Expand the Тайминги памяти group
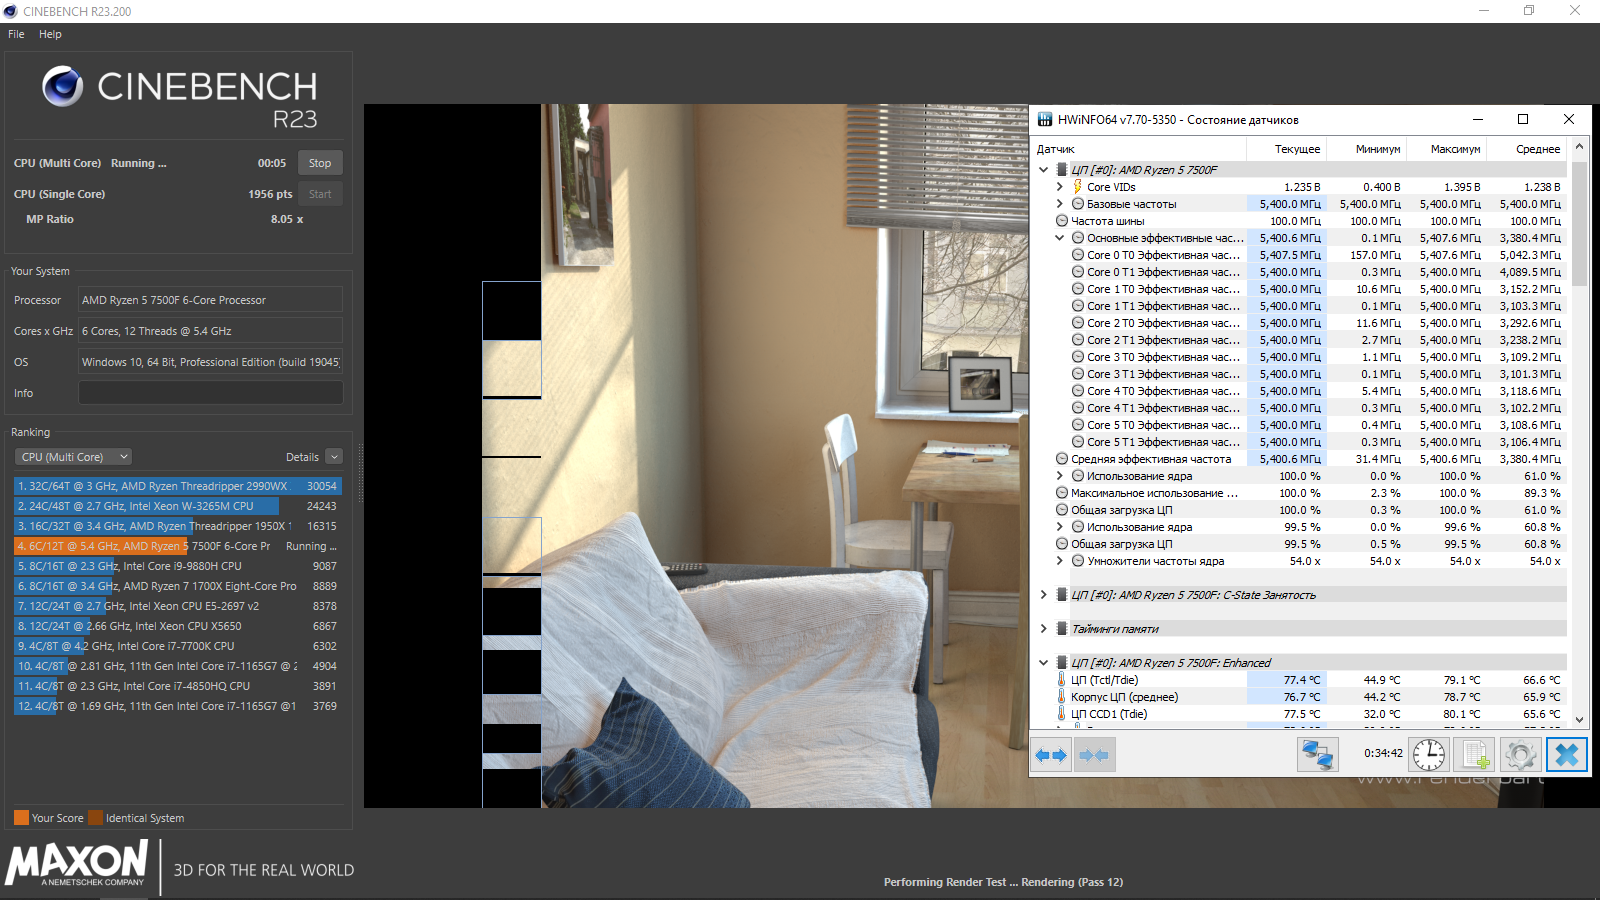This screenshot has width=1600, height=900. 1044,629
